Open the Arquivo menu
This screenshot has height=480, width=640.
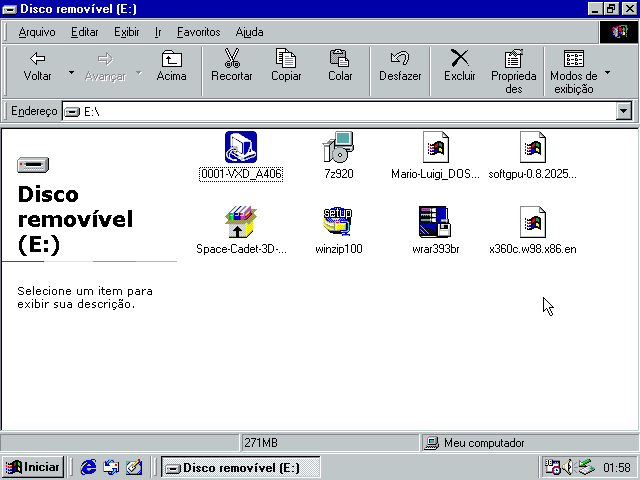(x=37, y=32)
